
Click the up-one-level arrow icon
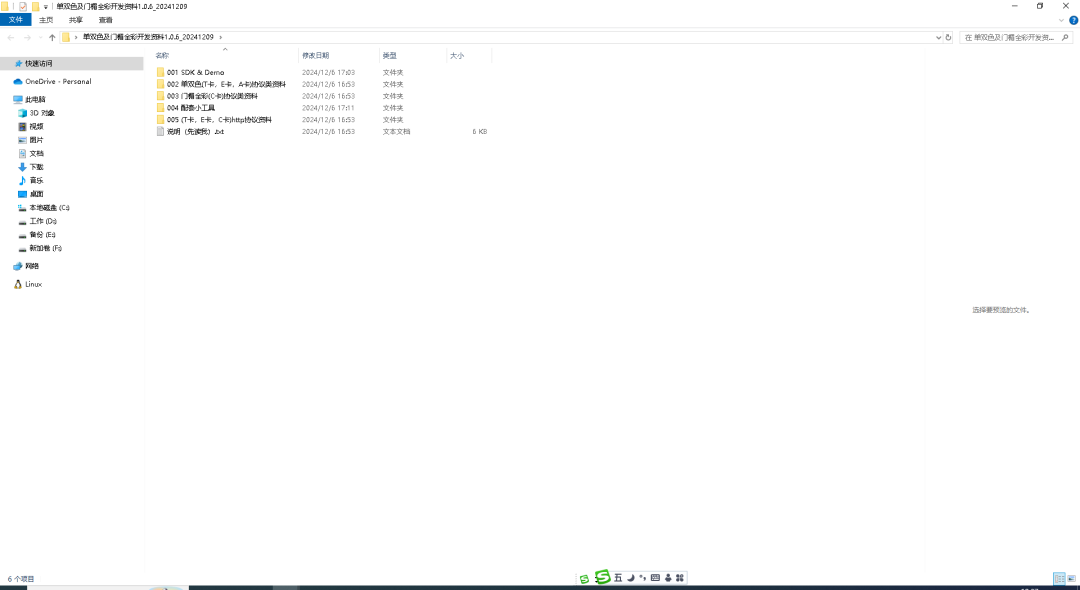click(52, 37)
